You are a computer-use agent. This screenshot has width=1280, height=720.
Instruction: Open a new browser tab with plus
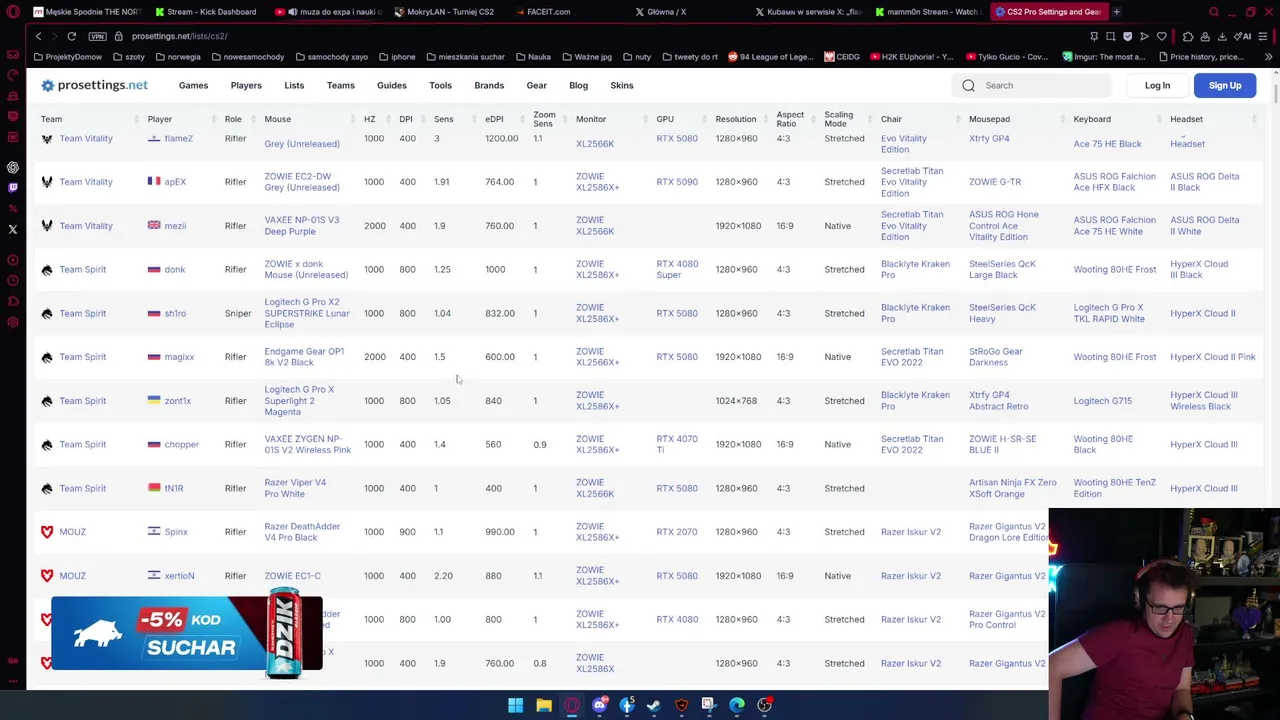1116,12
